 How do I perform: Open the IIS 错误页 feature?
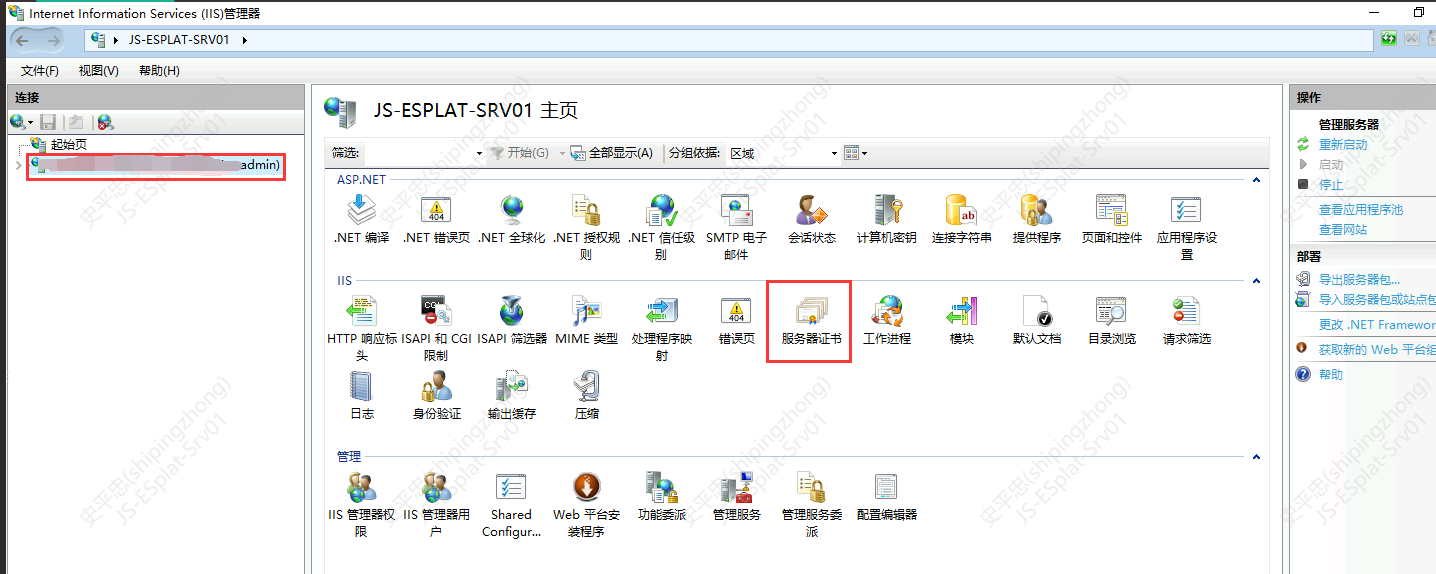pos(736,320)
